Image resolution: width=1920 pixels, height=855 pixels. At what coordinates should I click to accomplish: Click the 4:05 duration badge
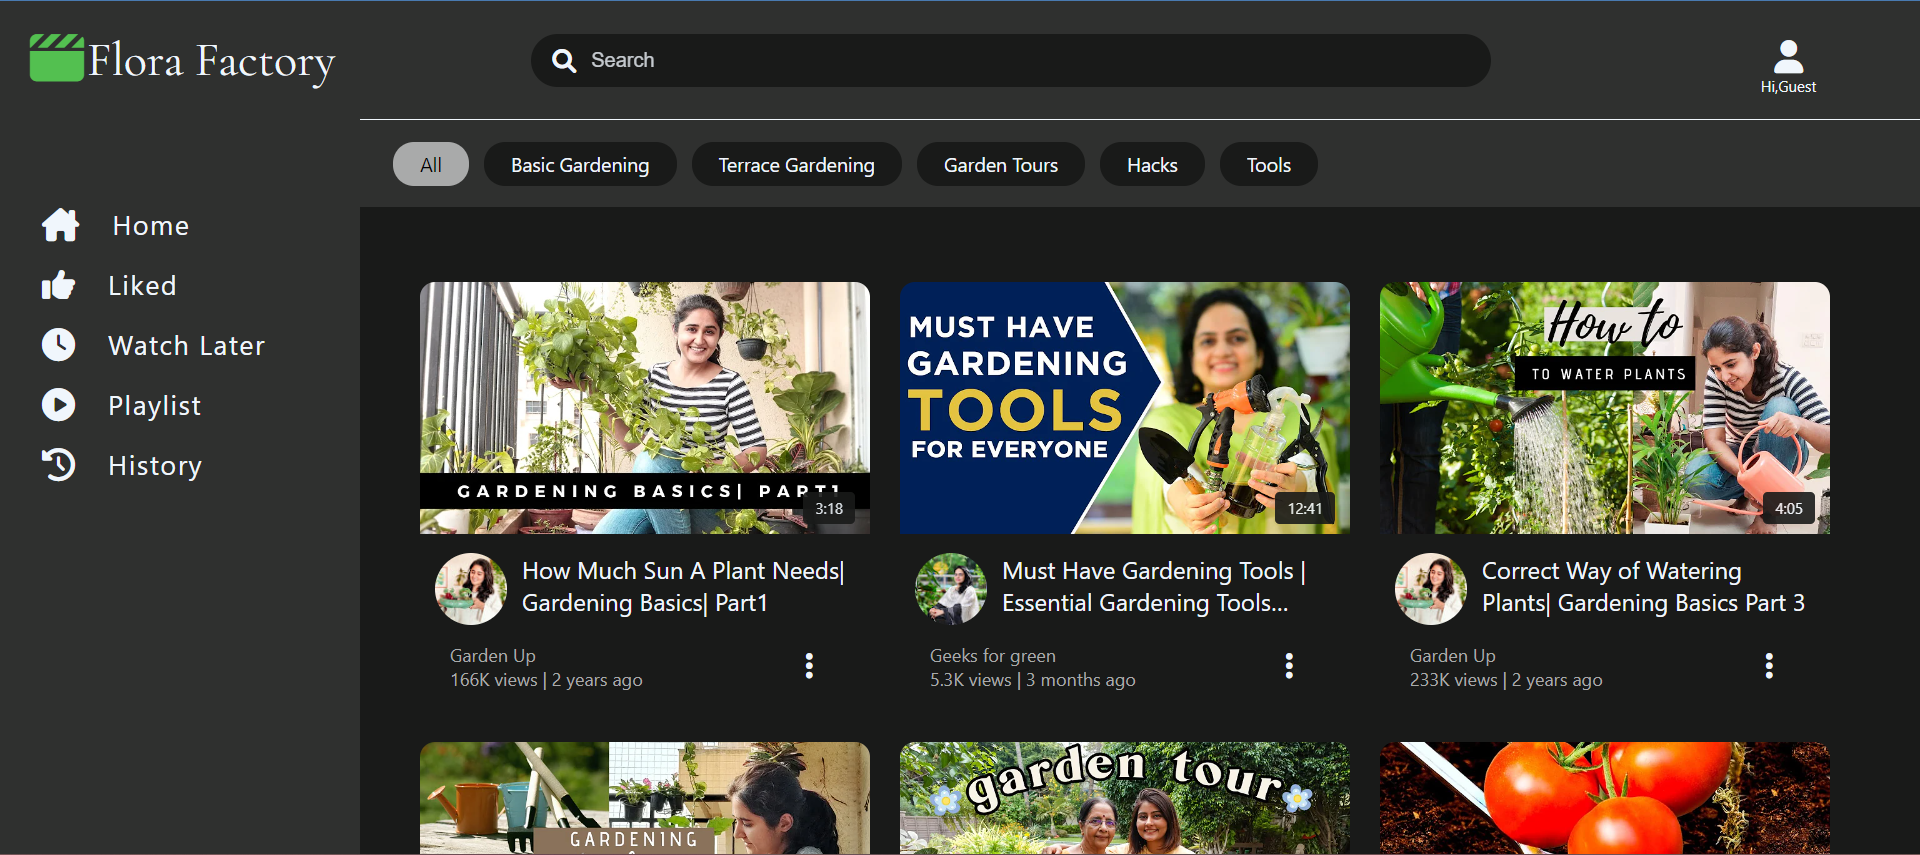pos(1789,508)
